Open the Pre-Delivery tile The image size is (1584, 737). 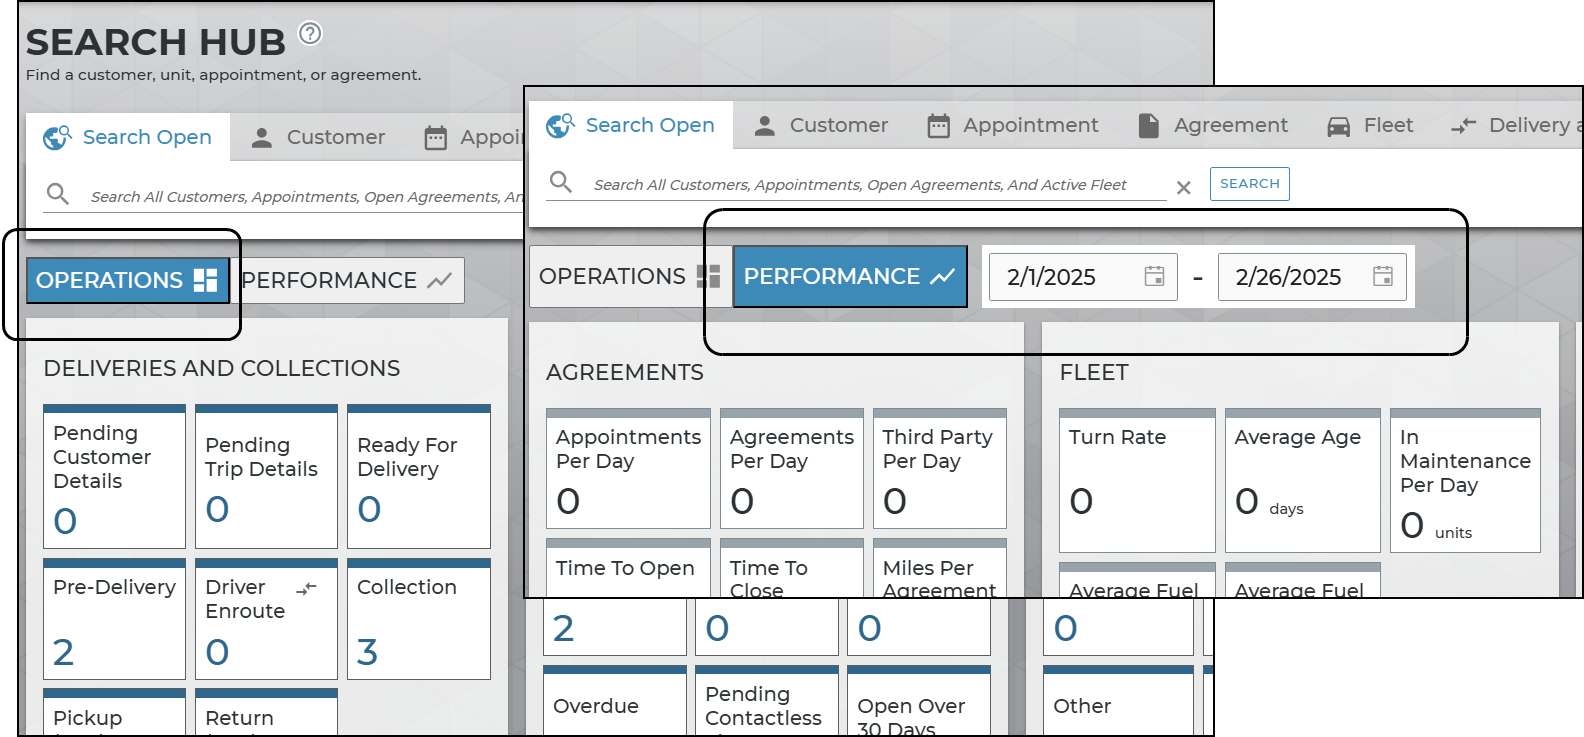click(x=114, y=620)
